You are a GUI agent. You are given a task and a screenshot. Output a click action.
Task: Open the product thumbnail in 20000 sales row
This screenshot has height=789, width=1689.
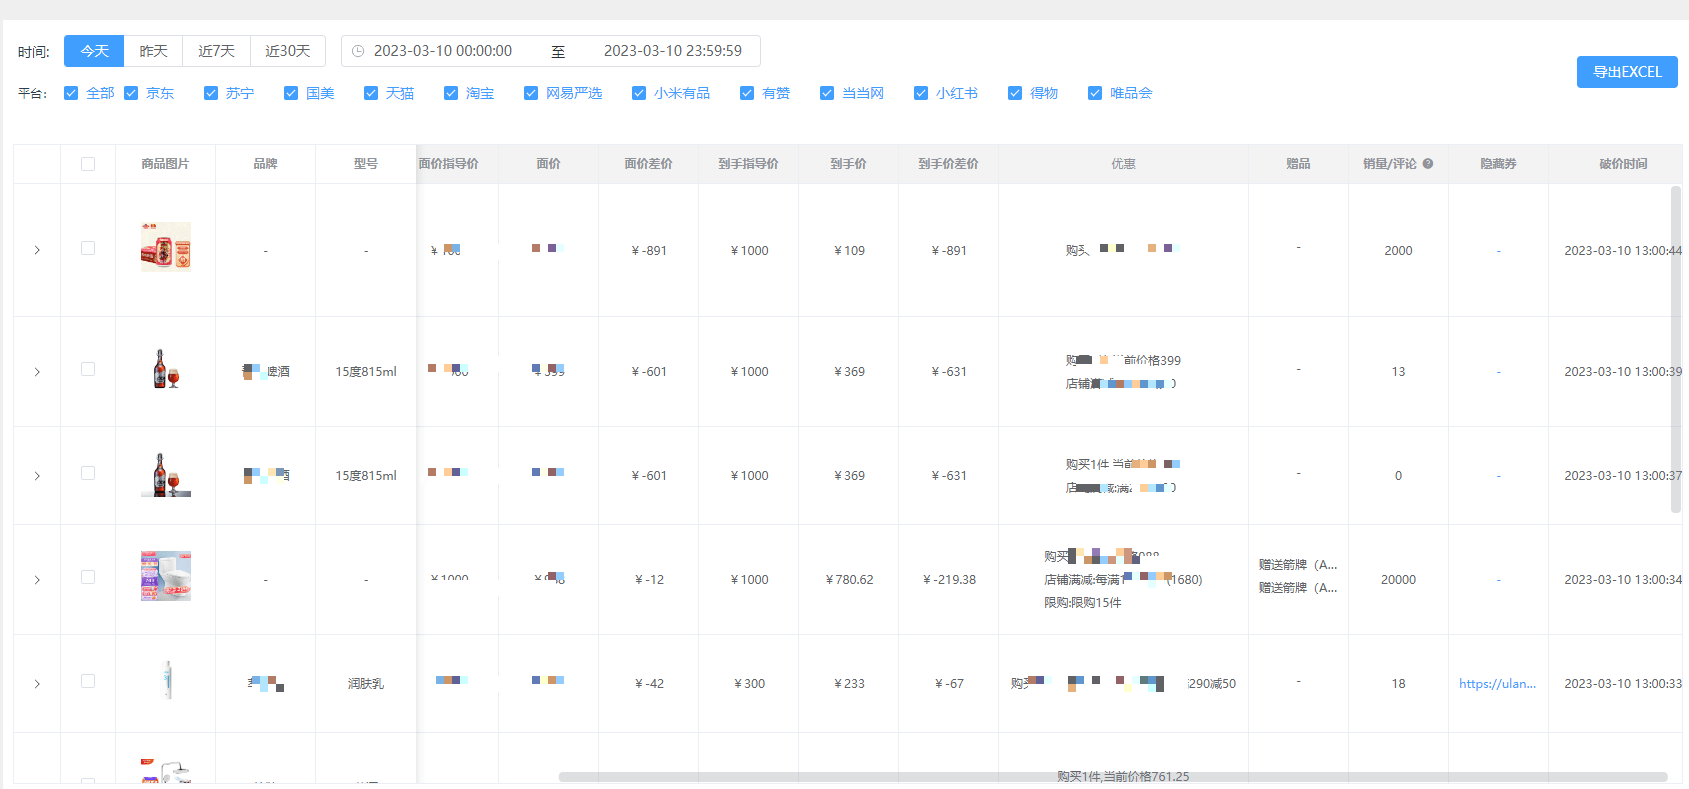coord(166,576)
